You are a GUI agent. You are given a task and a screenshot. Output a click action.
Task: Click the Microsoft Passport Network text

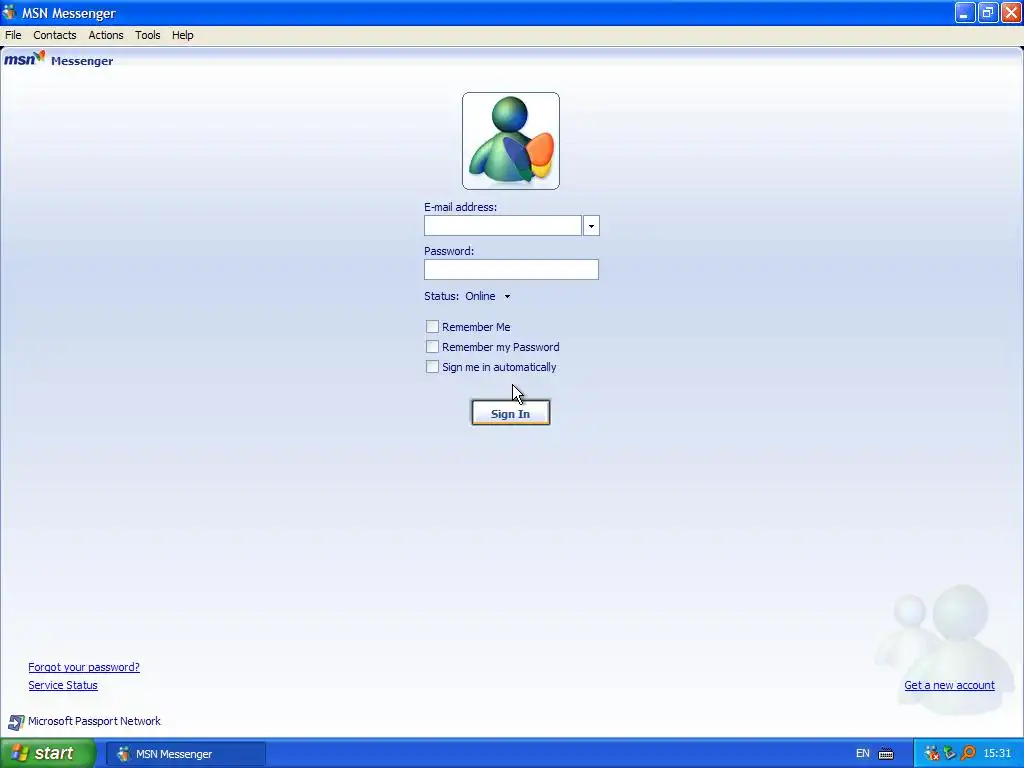[x=94, y=721]
